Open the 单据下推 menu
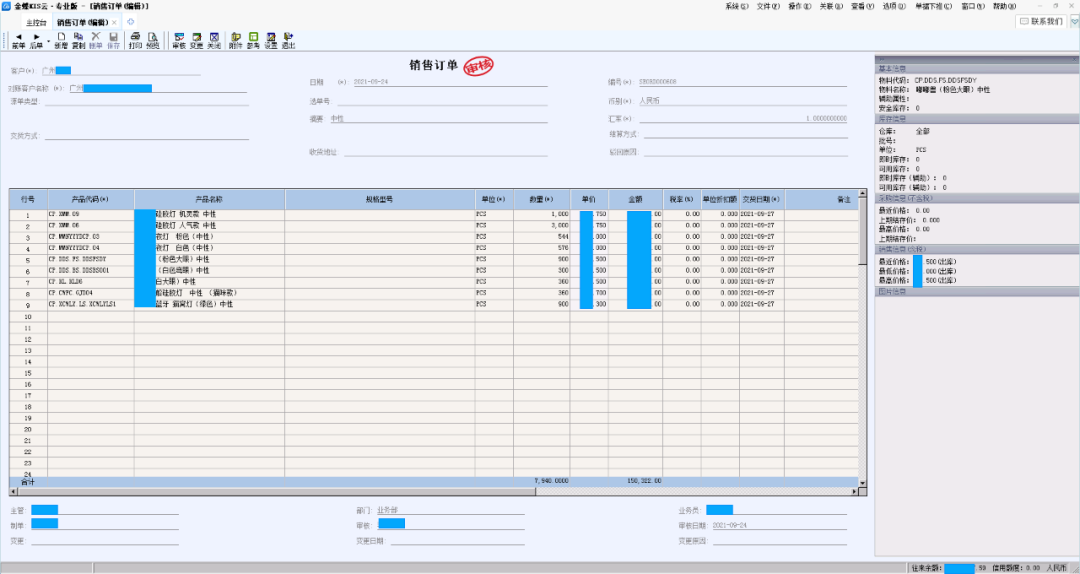The height and width of the screenshot is (574, 1080). coord(933,6)
